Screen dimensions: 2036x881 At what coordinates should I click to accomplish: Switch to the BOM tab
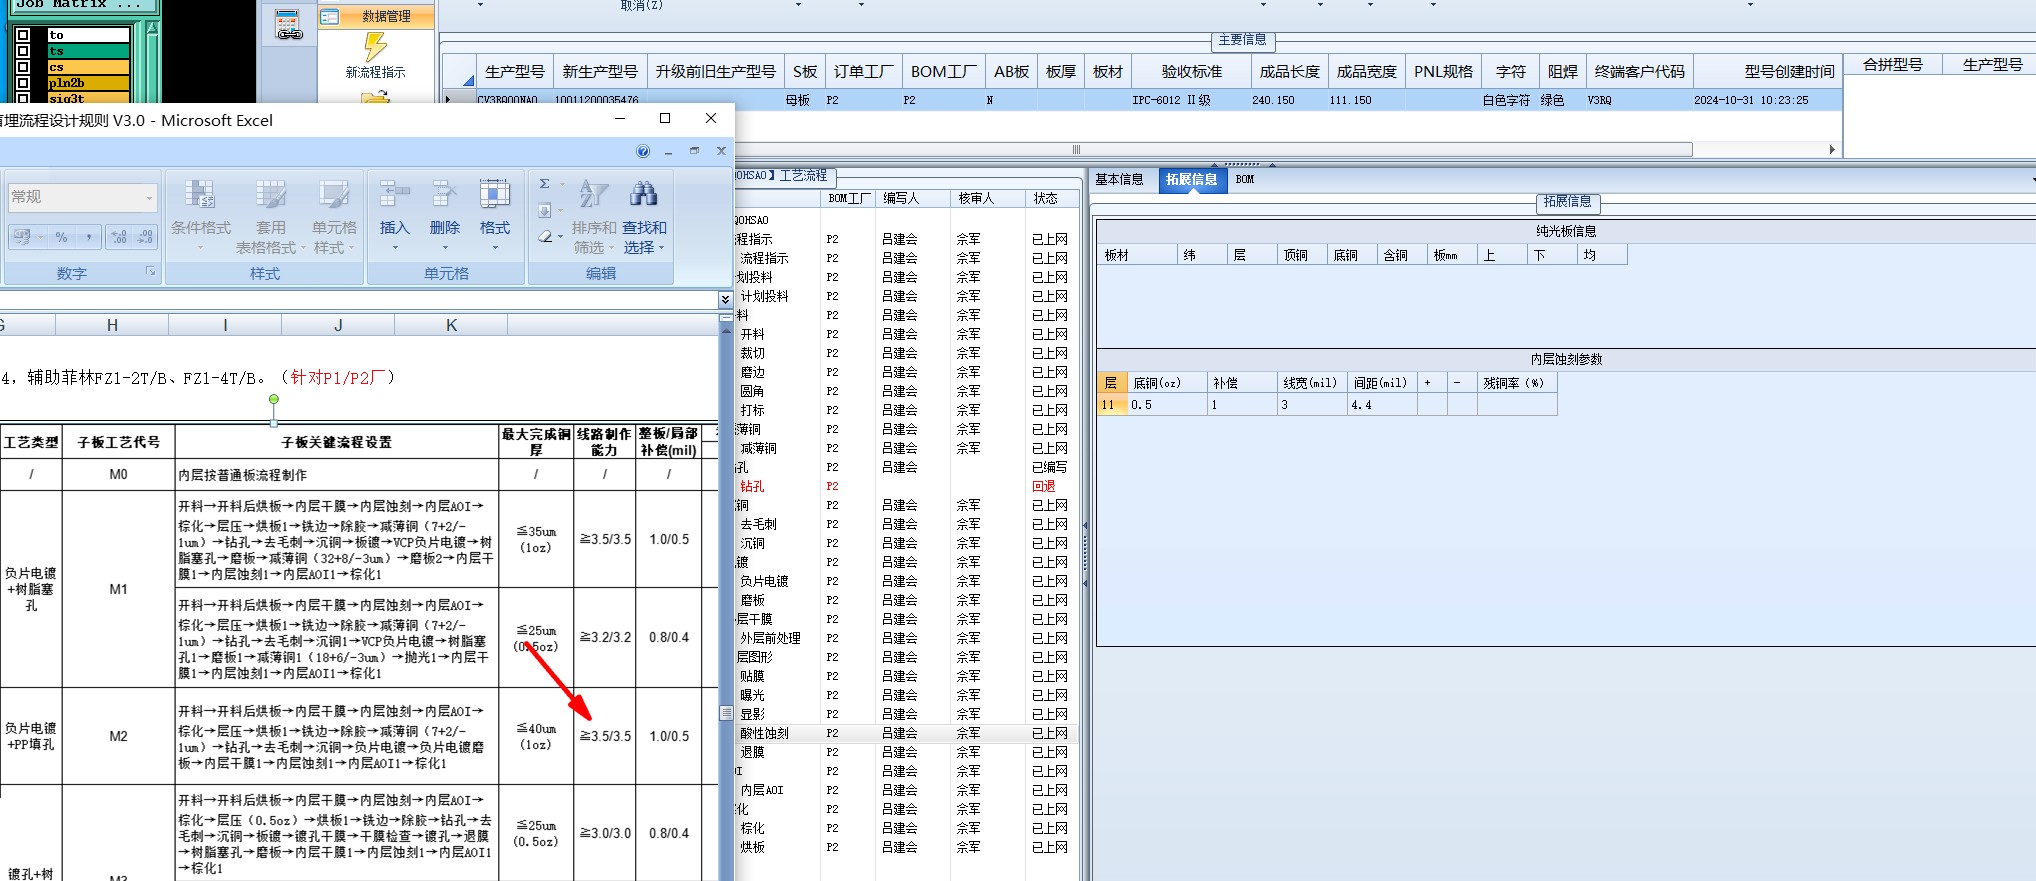click(x=1244, y=180)
